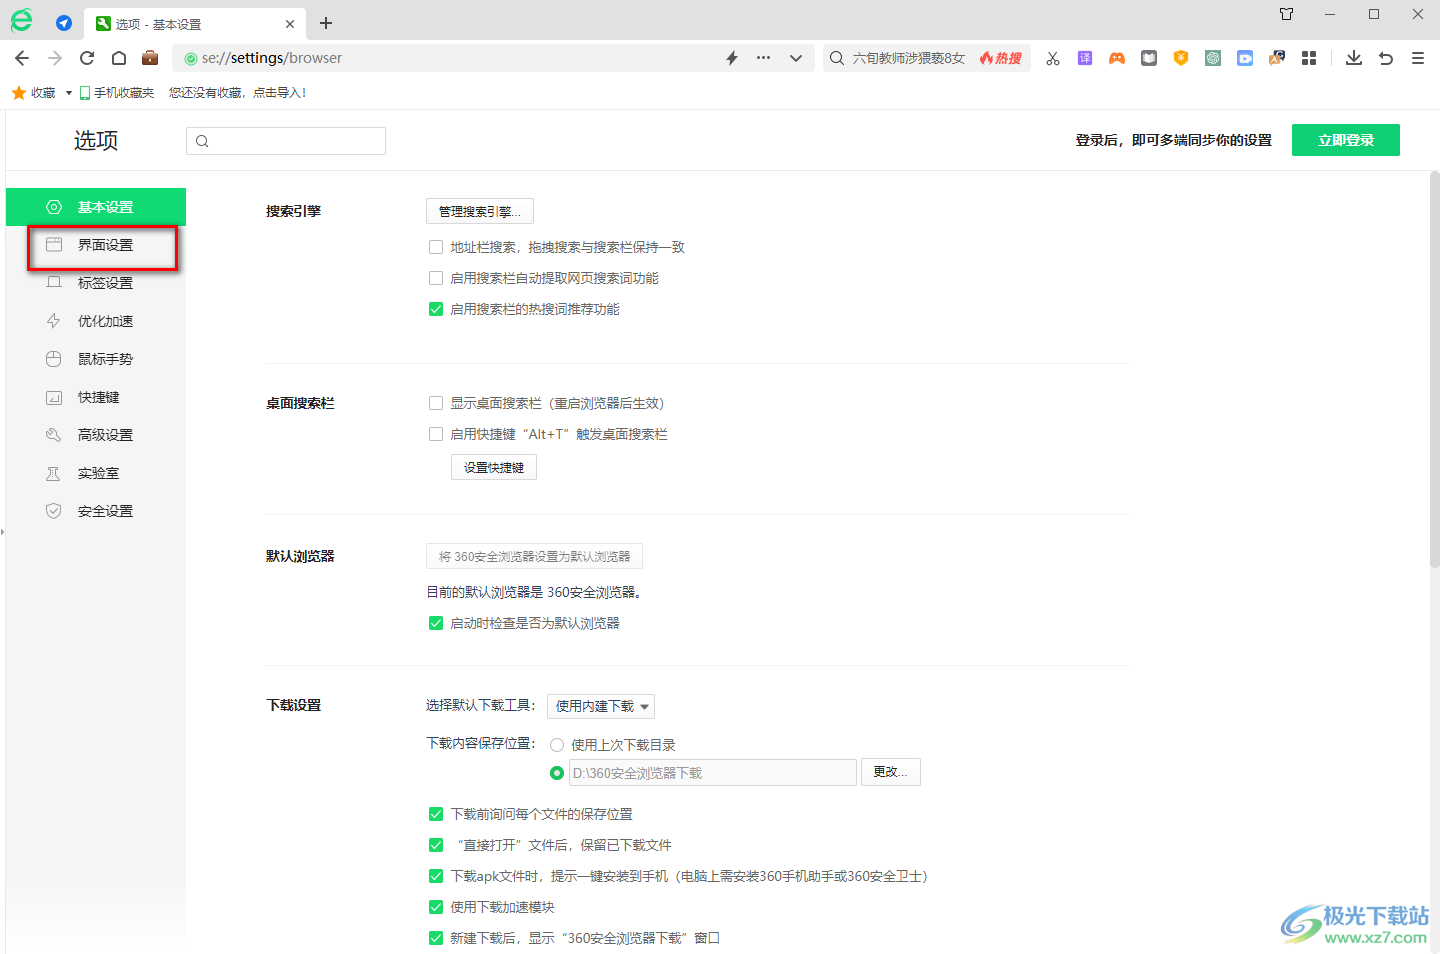The image size is (1440, 954).
Task: Select 基本设置 in sidebar
Action: (96, 207)
